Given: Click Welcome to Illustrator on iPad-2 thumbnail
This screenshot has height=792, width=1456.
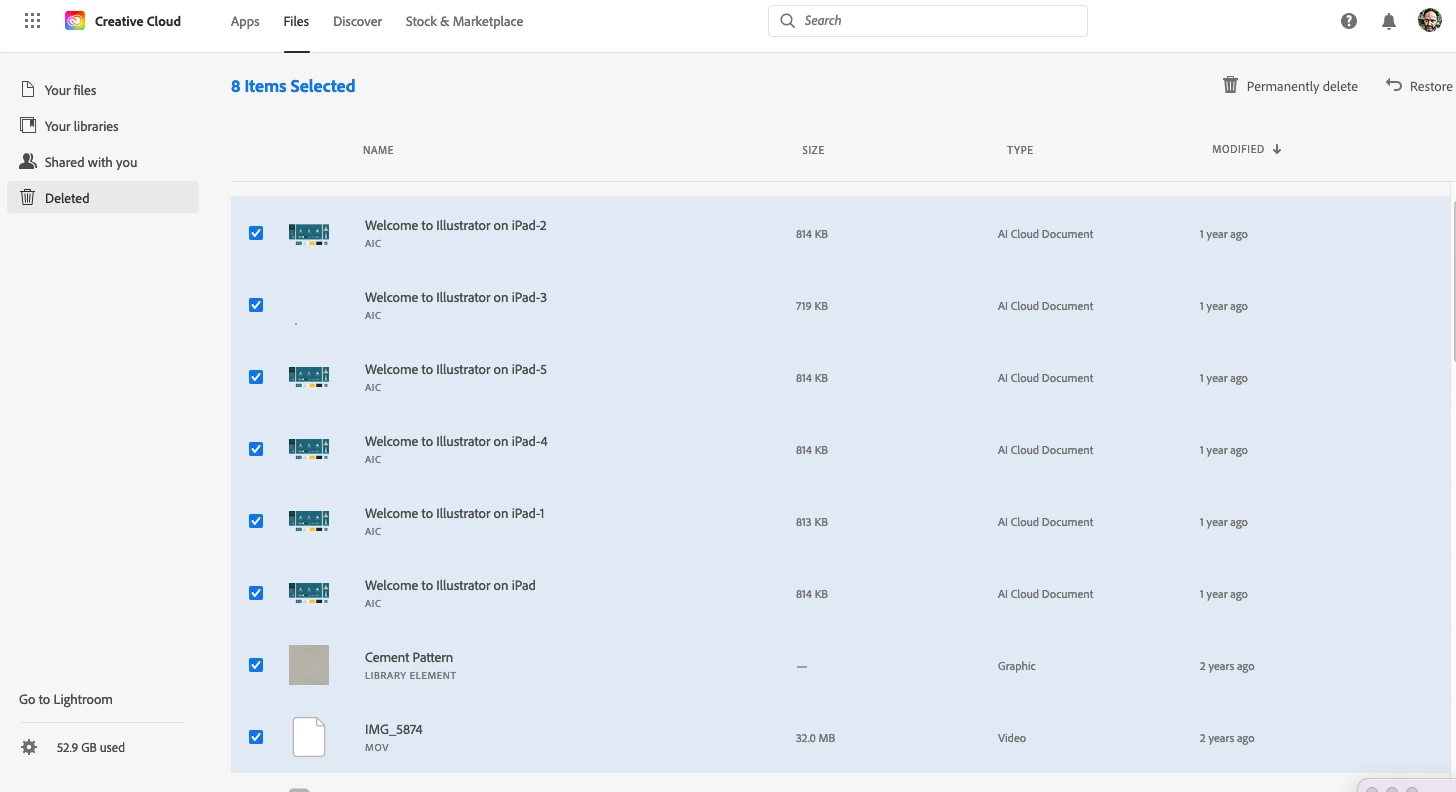Looking at the screenshot, I should click(309, 234).
